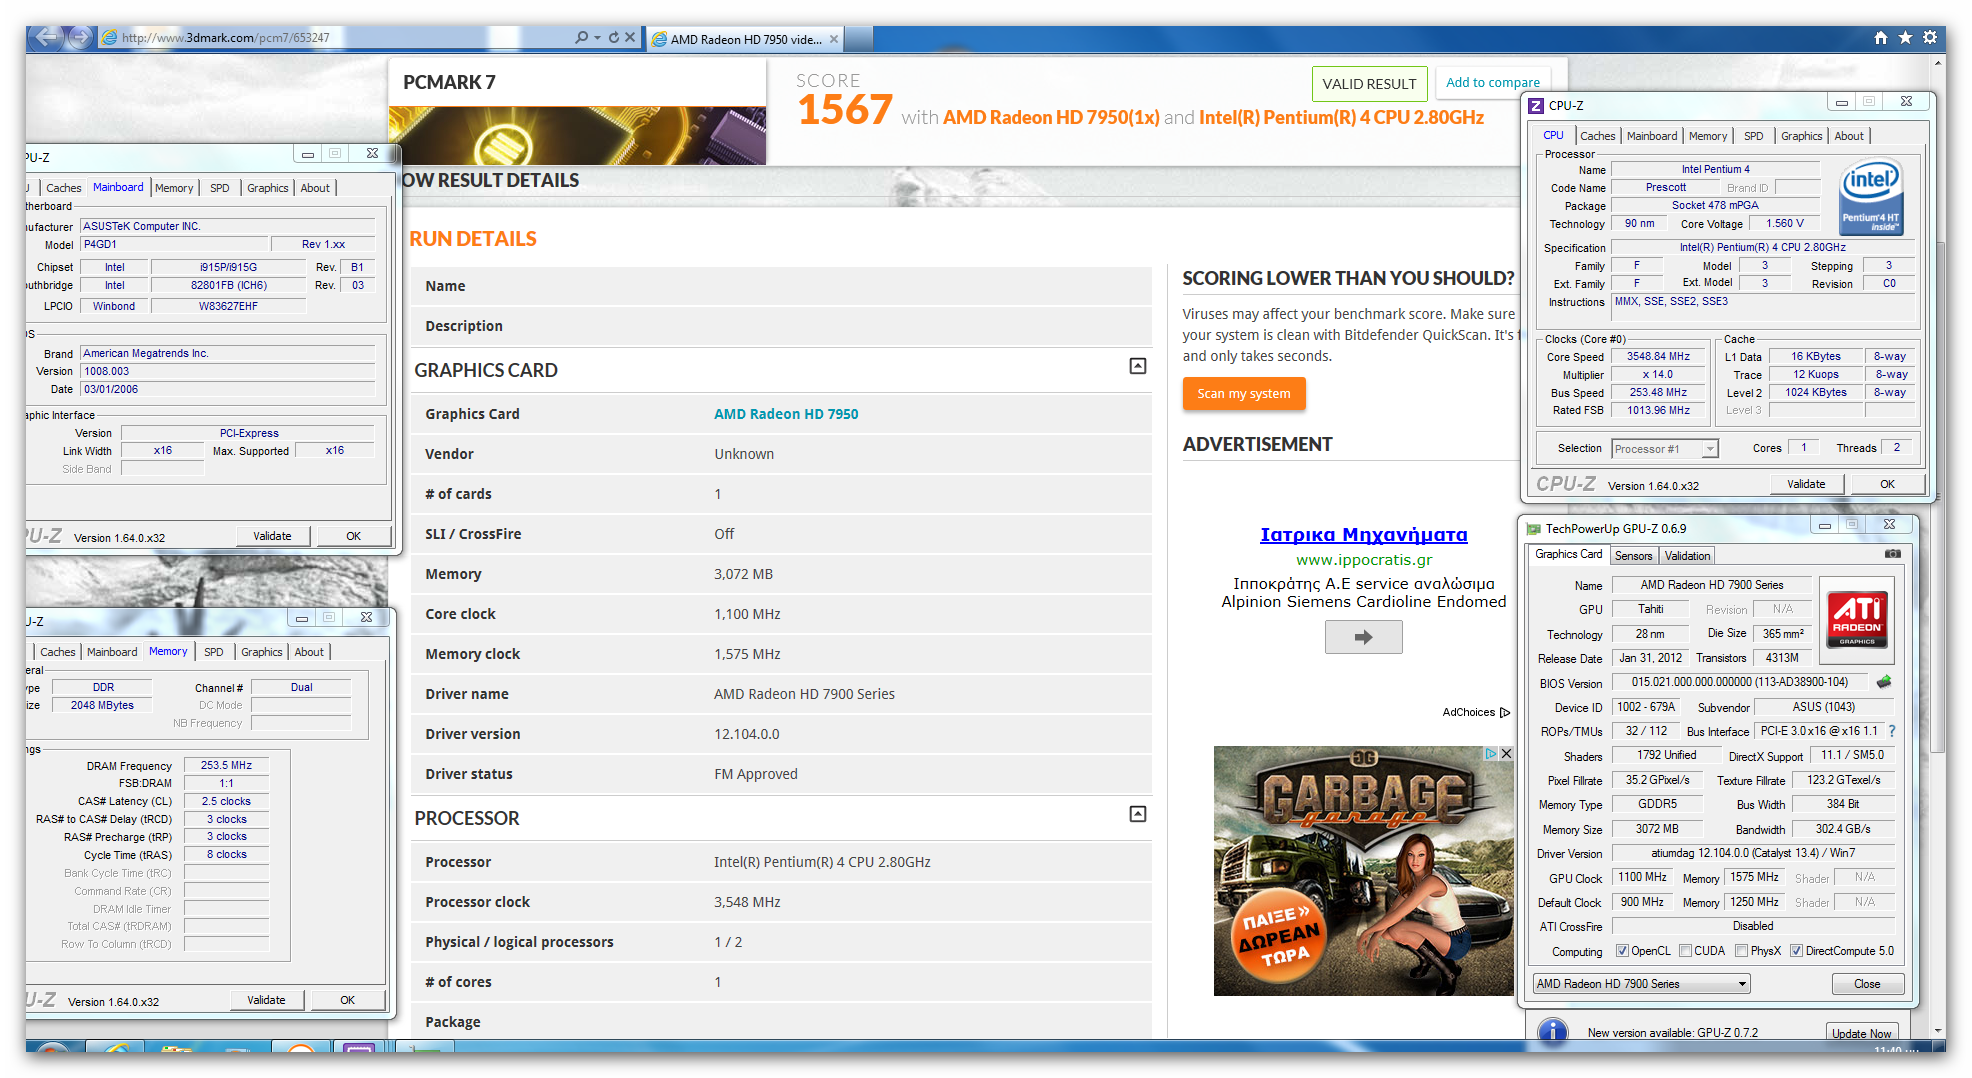The width and height of the screenshot is (1972, 1078).
Task: Click the ATI Radeon logo in GPU-Z
Action: [1857, 620]
